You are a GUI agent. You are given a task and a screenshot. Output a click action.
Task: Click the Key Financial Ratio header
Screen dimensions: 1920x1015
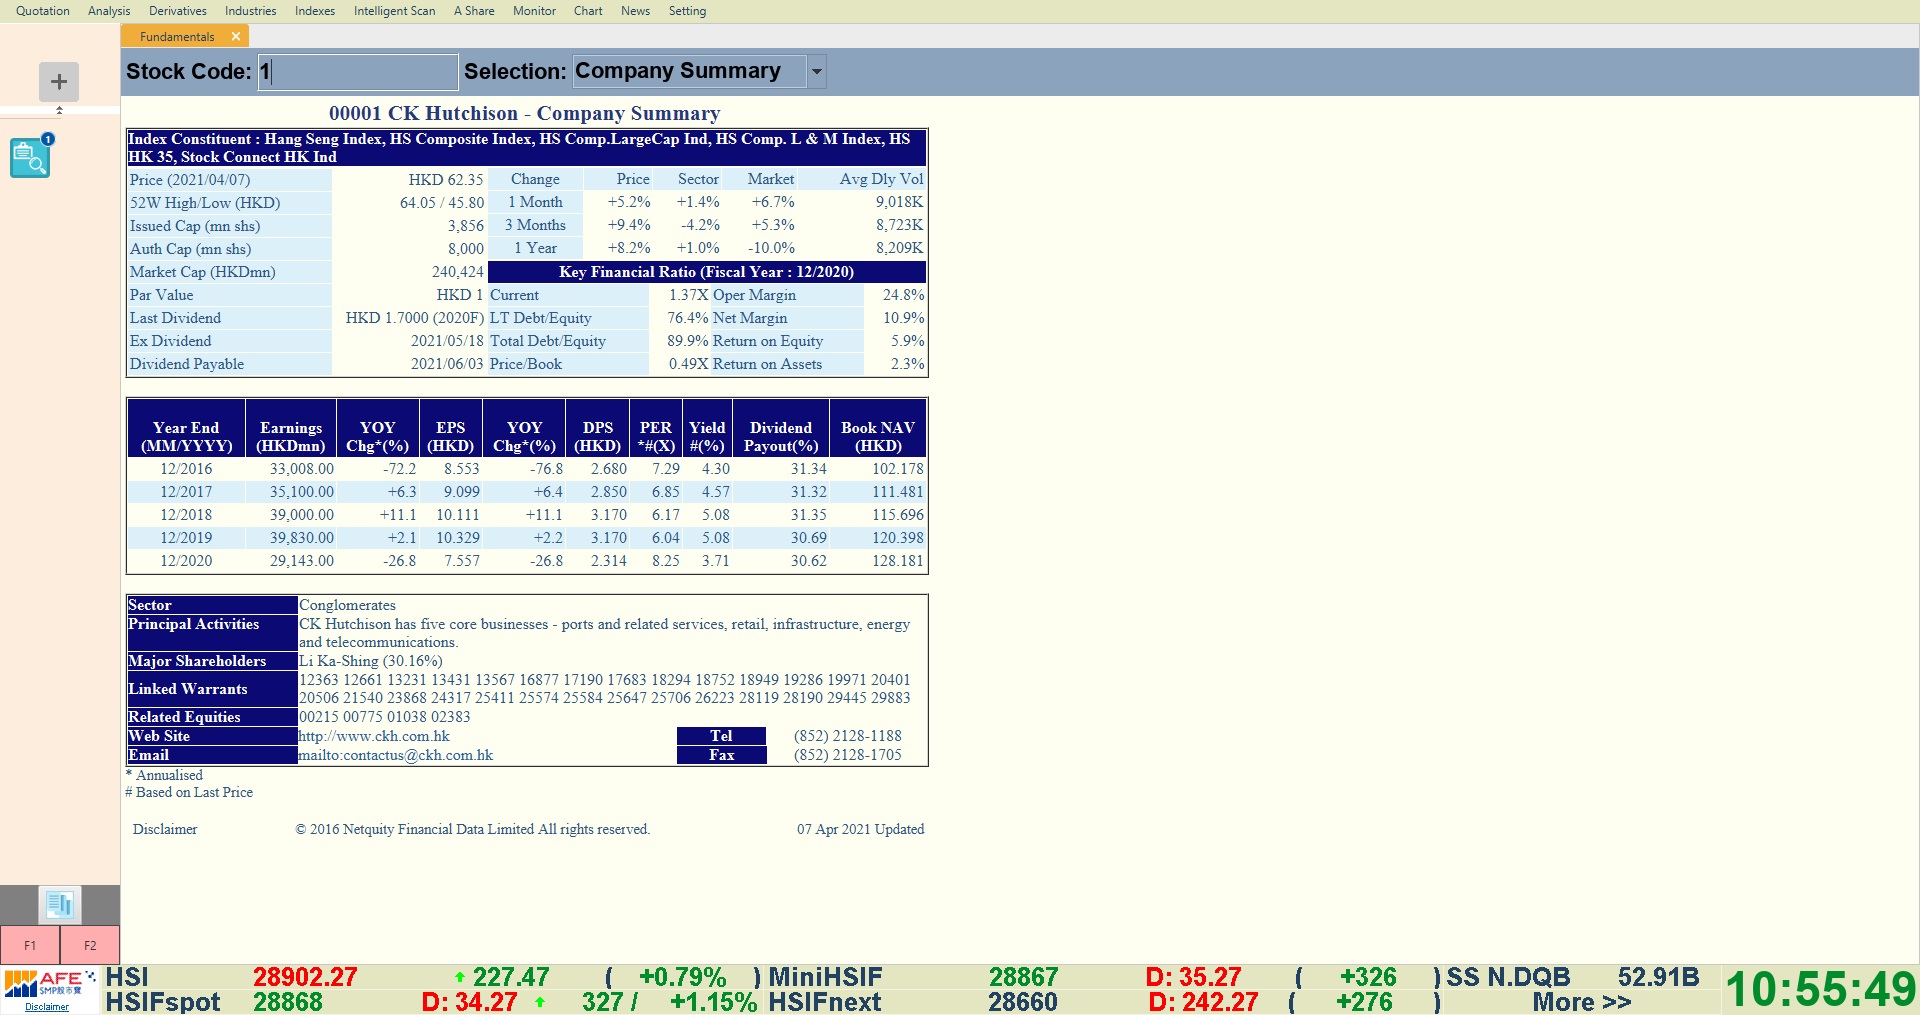(707, 272)
